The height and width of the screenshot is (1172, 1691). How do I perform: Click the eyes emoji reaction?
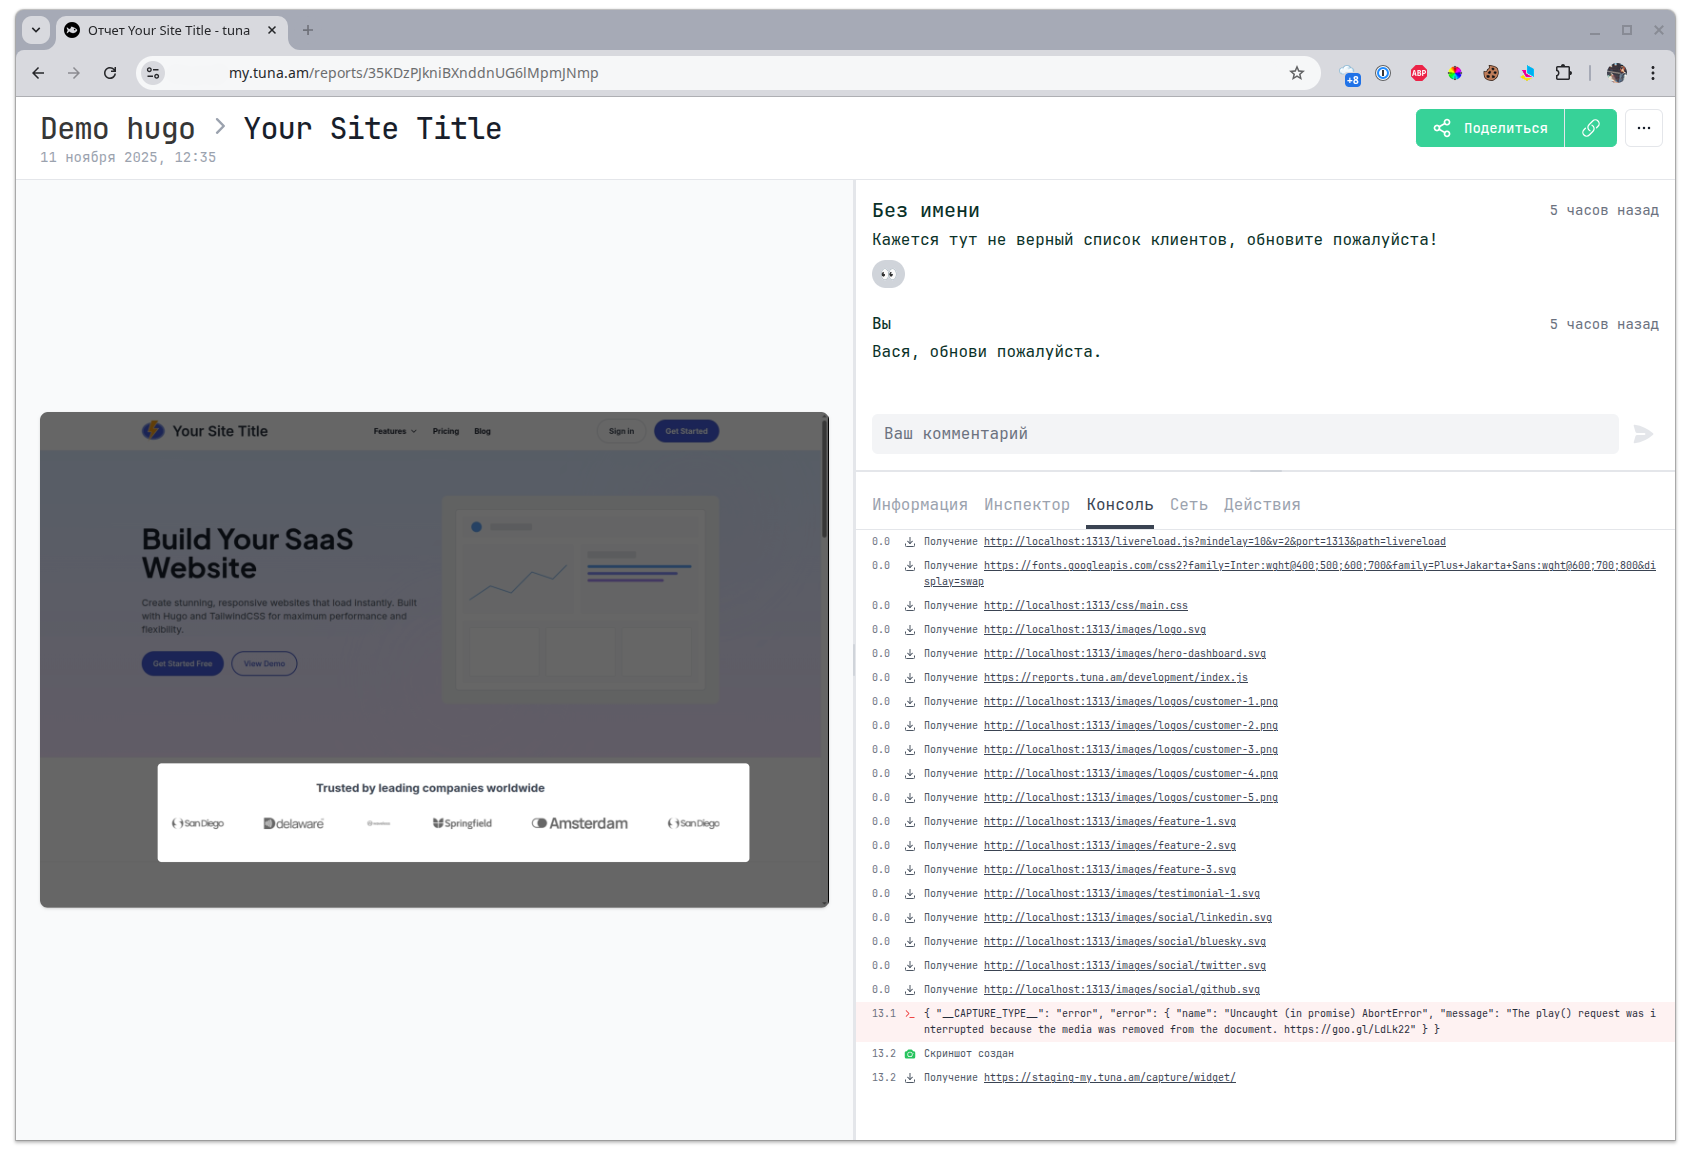pos(888,274)
